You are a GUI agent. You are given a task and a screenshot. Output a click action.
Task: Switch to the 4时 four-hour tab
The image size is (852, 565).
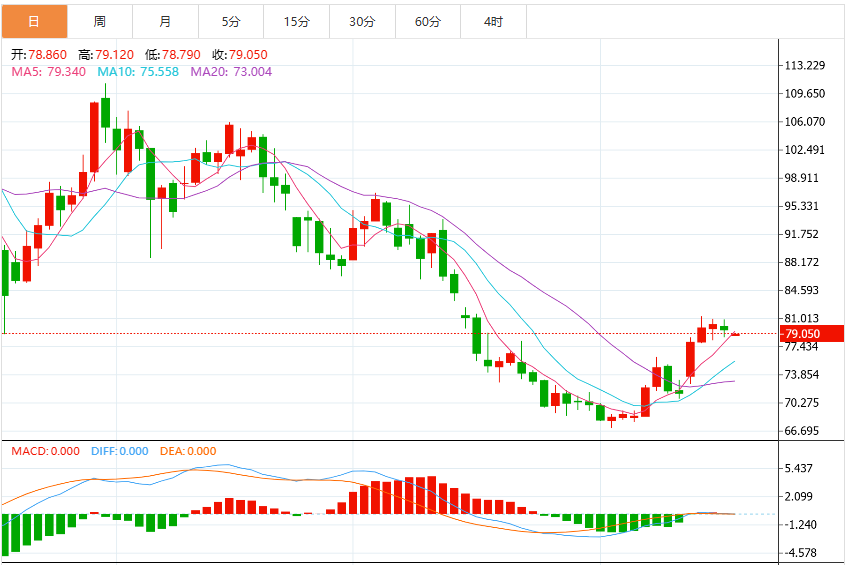[493, 22]
